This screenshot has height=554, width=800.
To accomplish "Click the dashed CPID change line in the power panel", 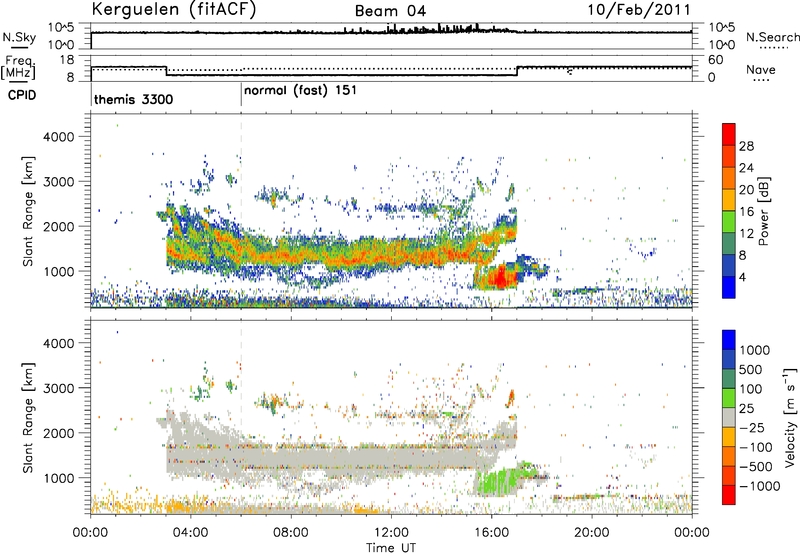I will [241, 210].
